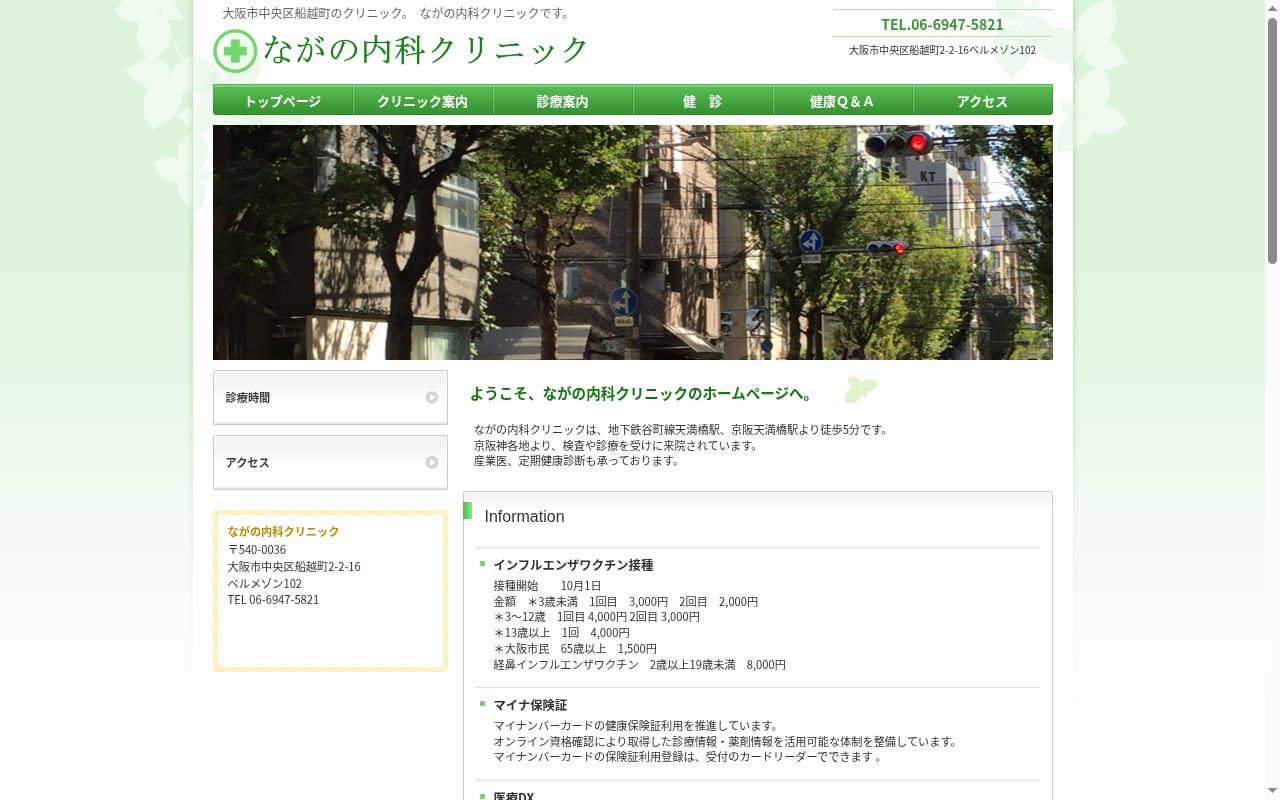
Task: Open the 診療時間 sidebar button
Action: pos(330,397)
